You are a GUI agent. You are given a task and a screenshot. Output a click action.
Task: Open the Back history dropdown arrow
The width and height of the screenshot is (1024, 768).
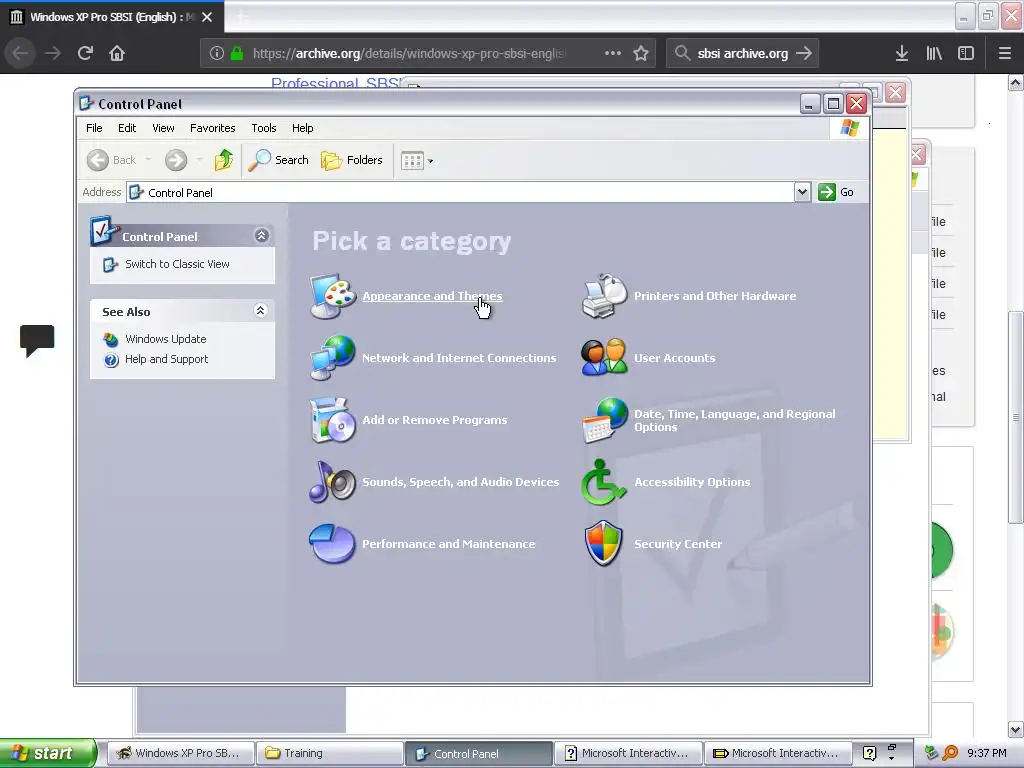point(148,160)
